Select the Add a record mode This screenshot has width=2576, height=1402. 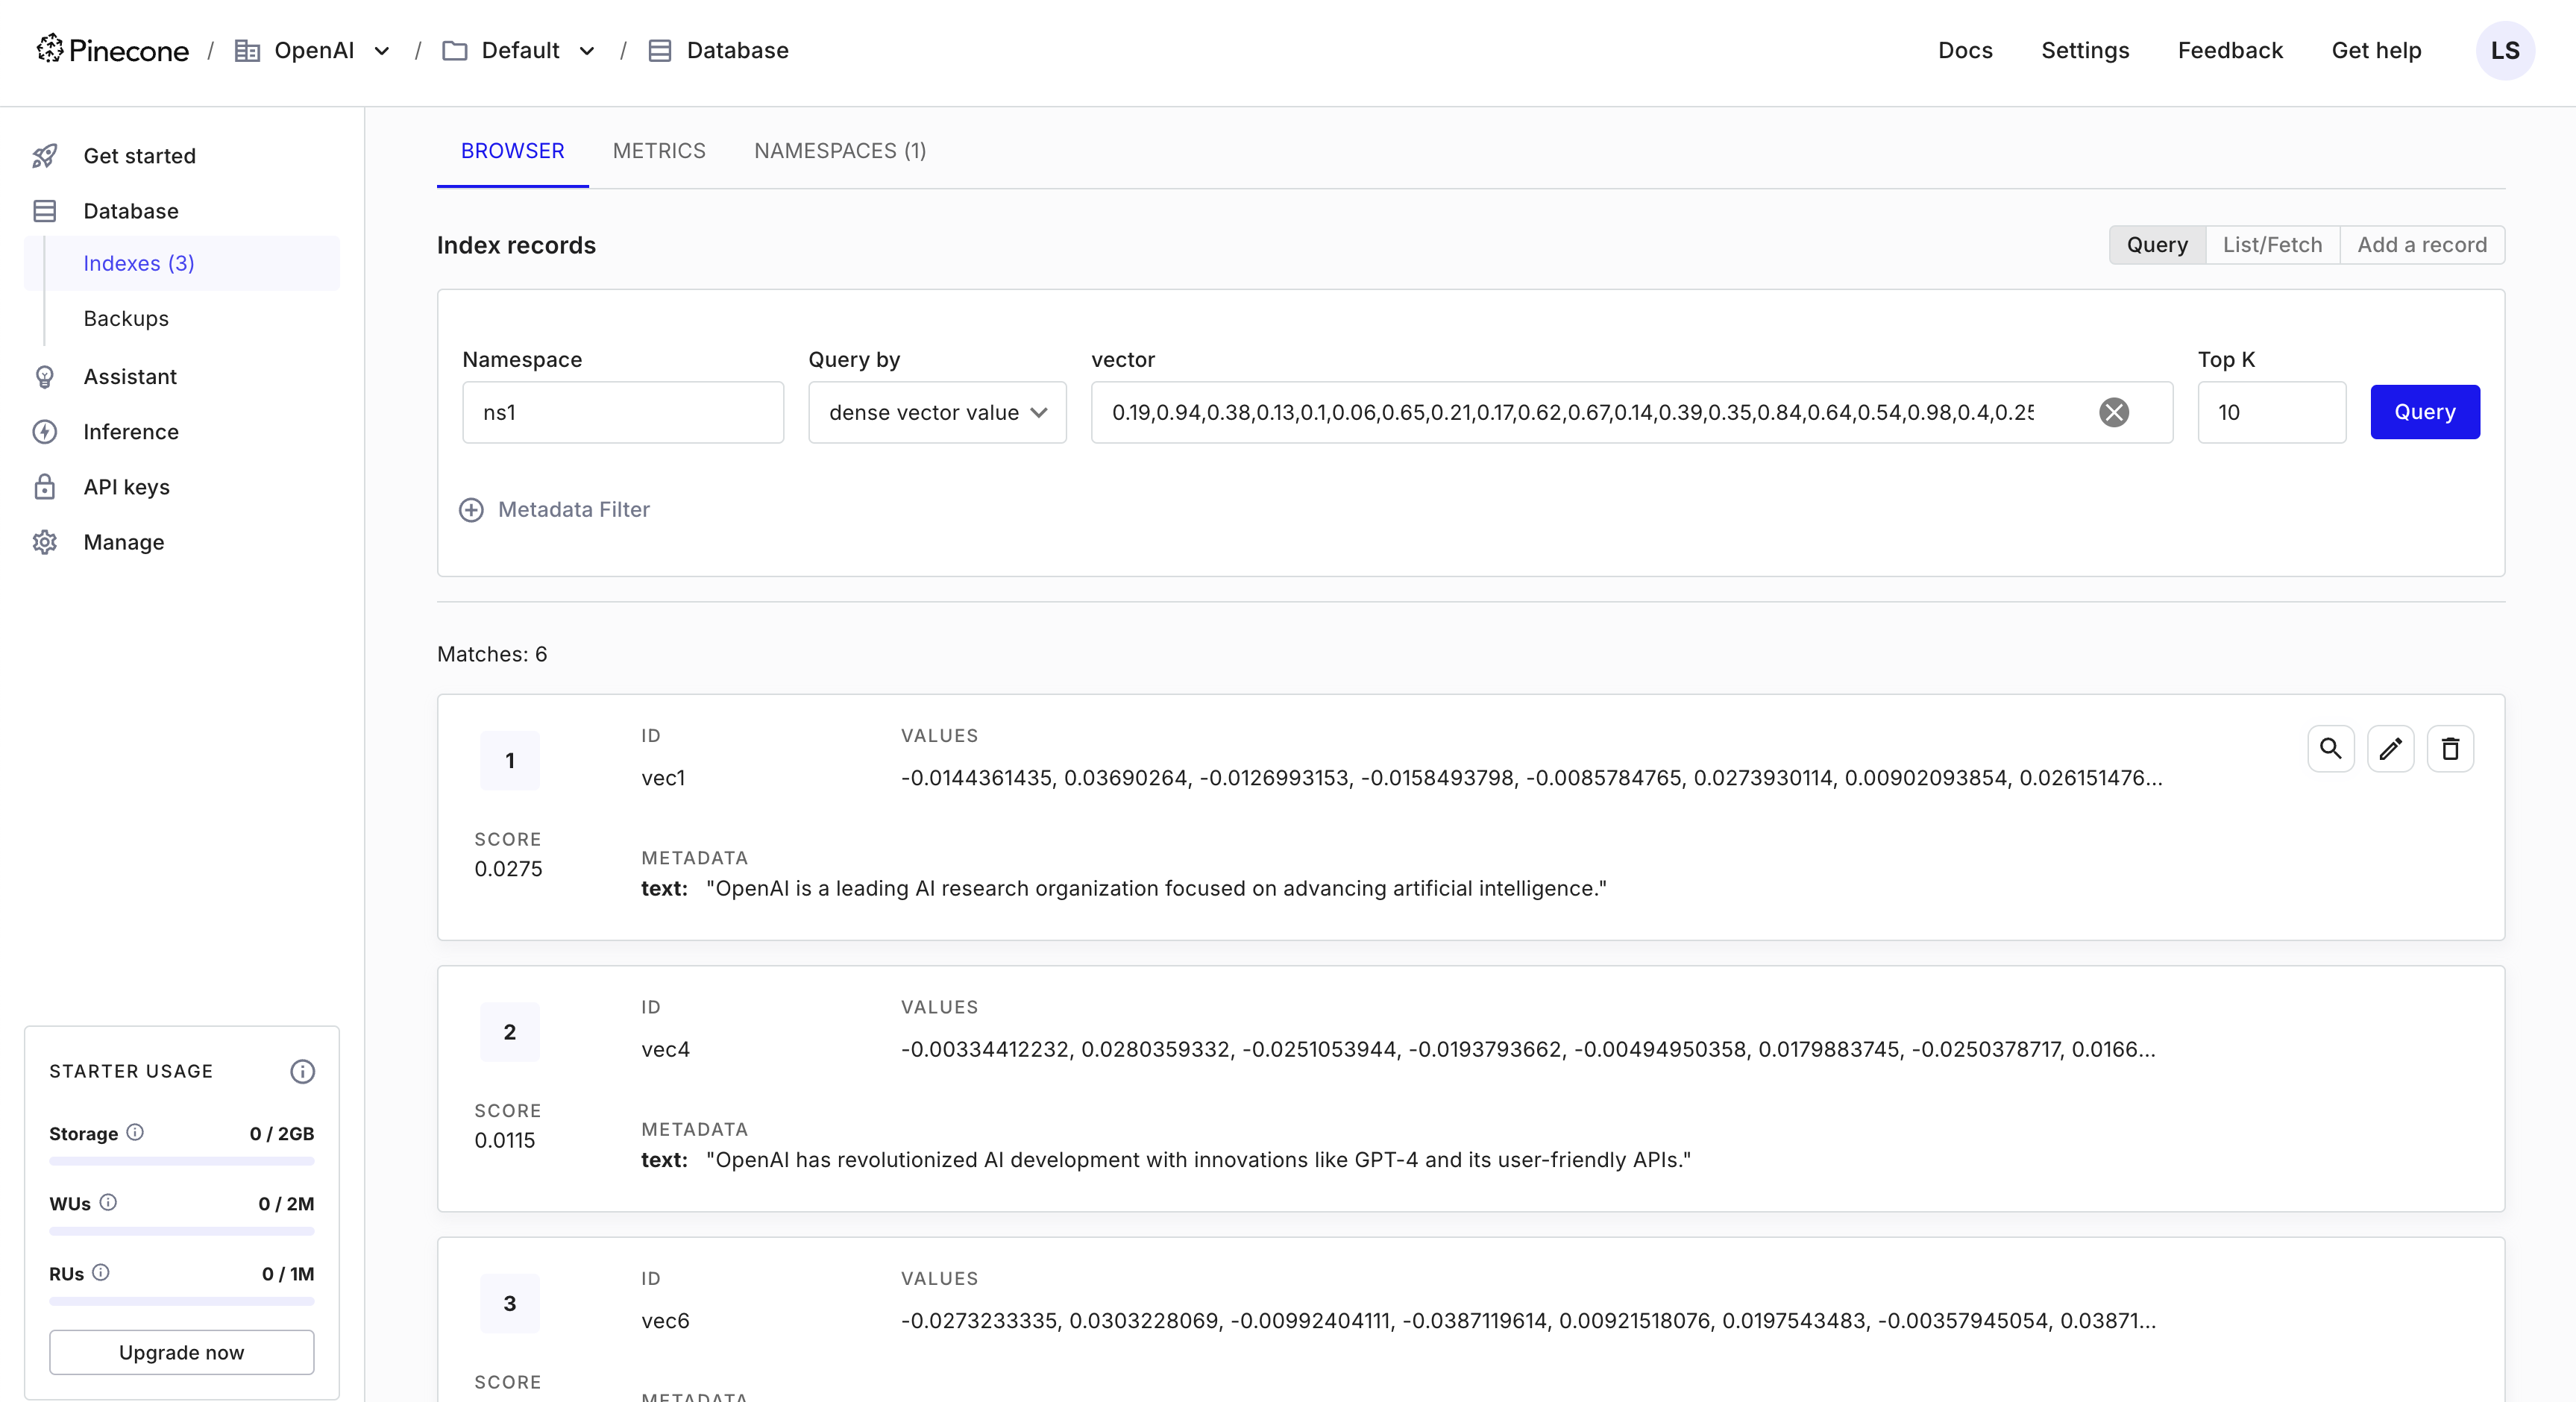pyautogui.click(x=2421, y=245)
